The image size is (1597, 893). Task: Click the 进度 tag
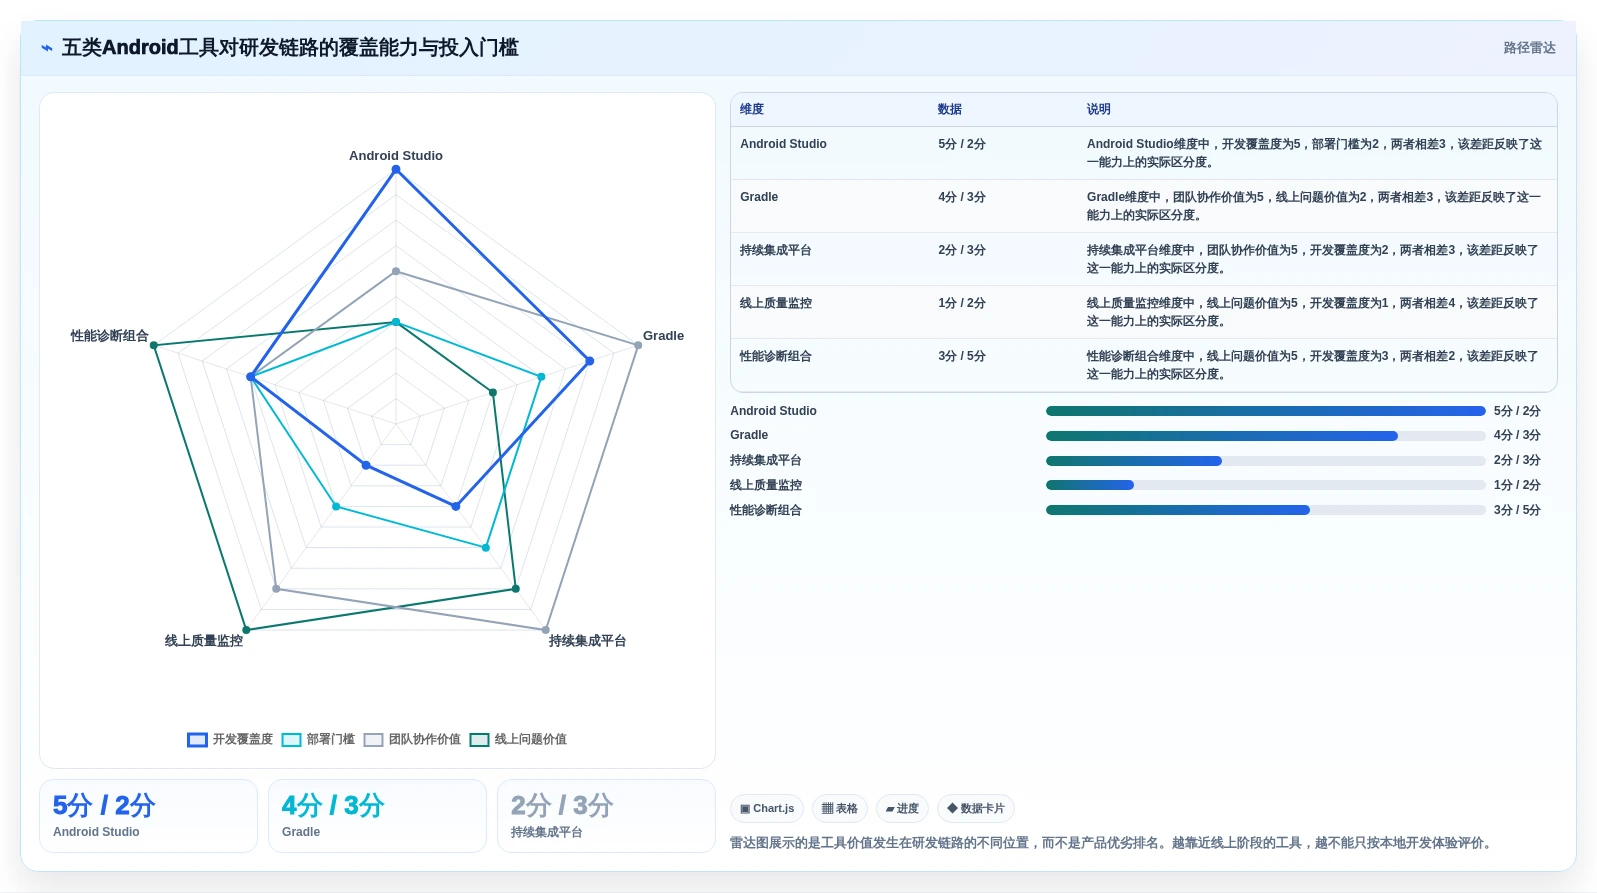point(902,808)
